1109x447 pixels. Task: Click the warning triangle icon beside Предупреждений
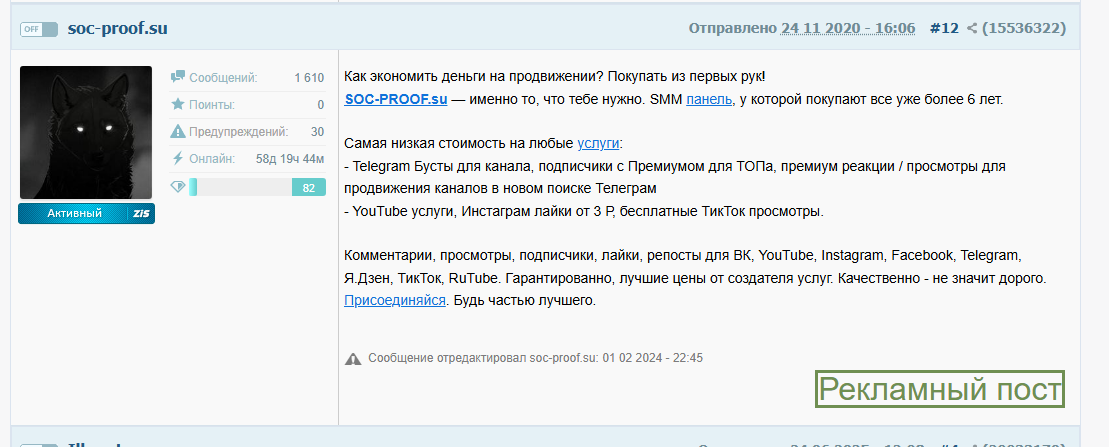coord(178,132)
